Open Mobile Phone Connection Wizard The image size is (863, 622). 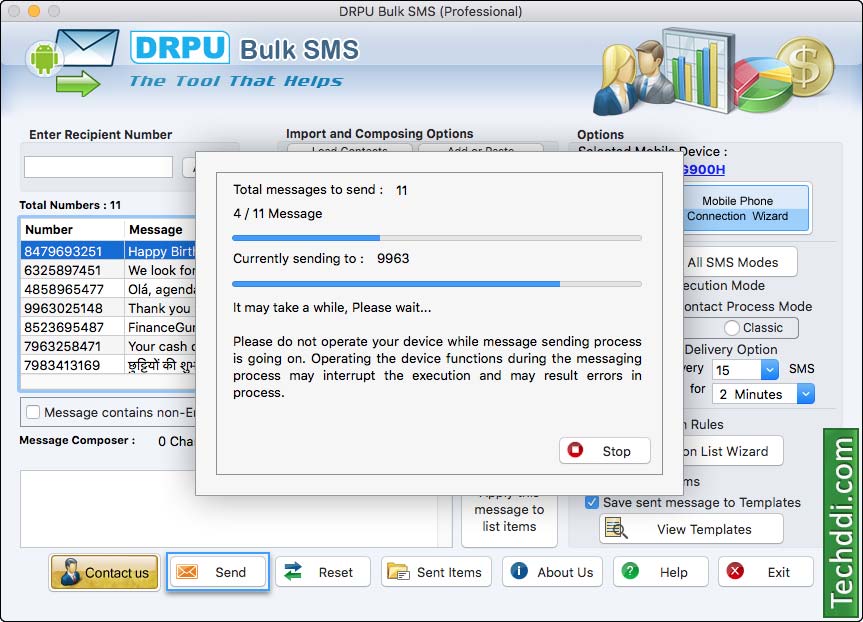(x=746, y=209)
